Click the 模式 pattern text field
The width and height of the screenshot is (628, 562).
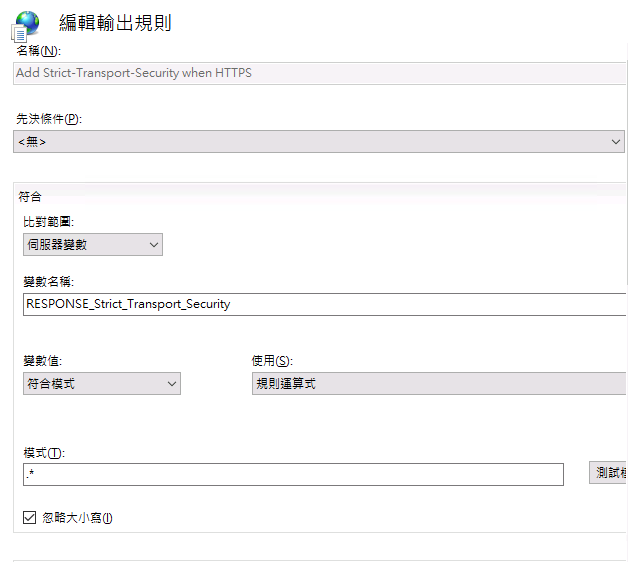(293, 474)
